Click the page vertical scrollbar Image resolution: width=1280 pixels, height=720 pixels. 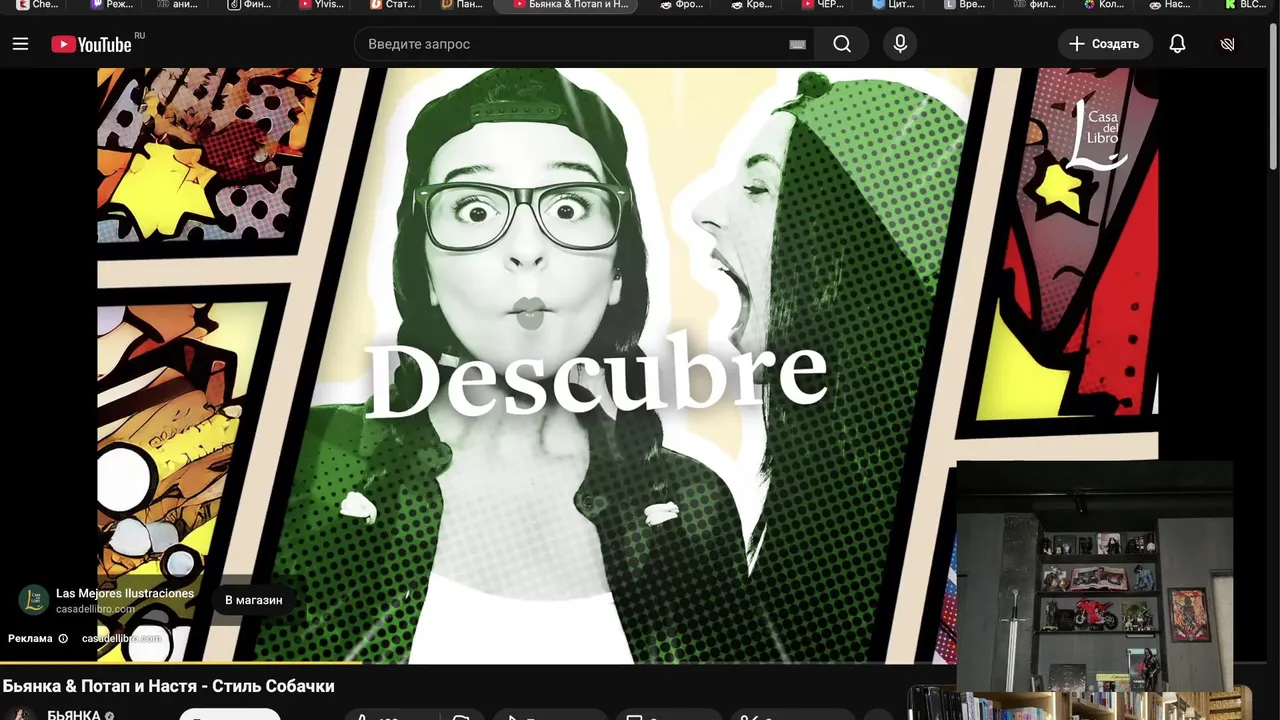point(1273,95)
